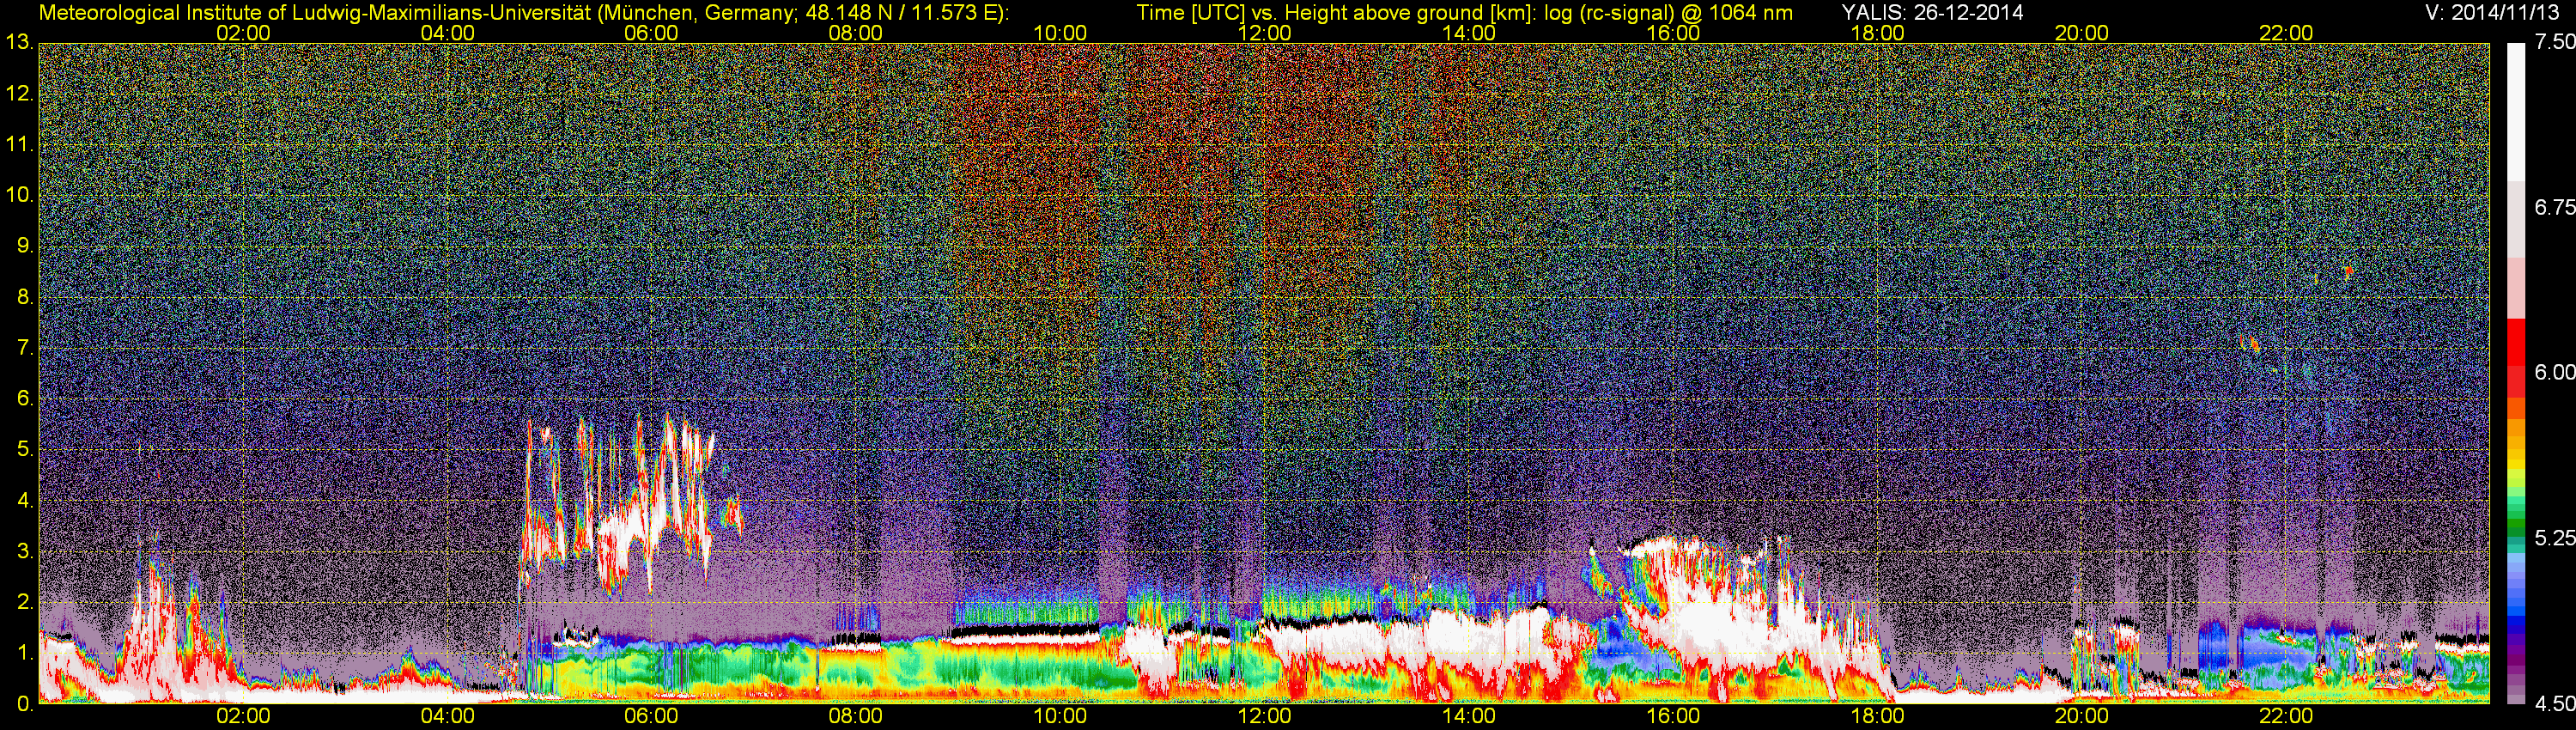
Task: Click 20:00 on the lower time axis
Action: (2082, 716)
